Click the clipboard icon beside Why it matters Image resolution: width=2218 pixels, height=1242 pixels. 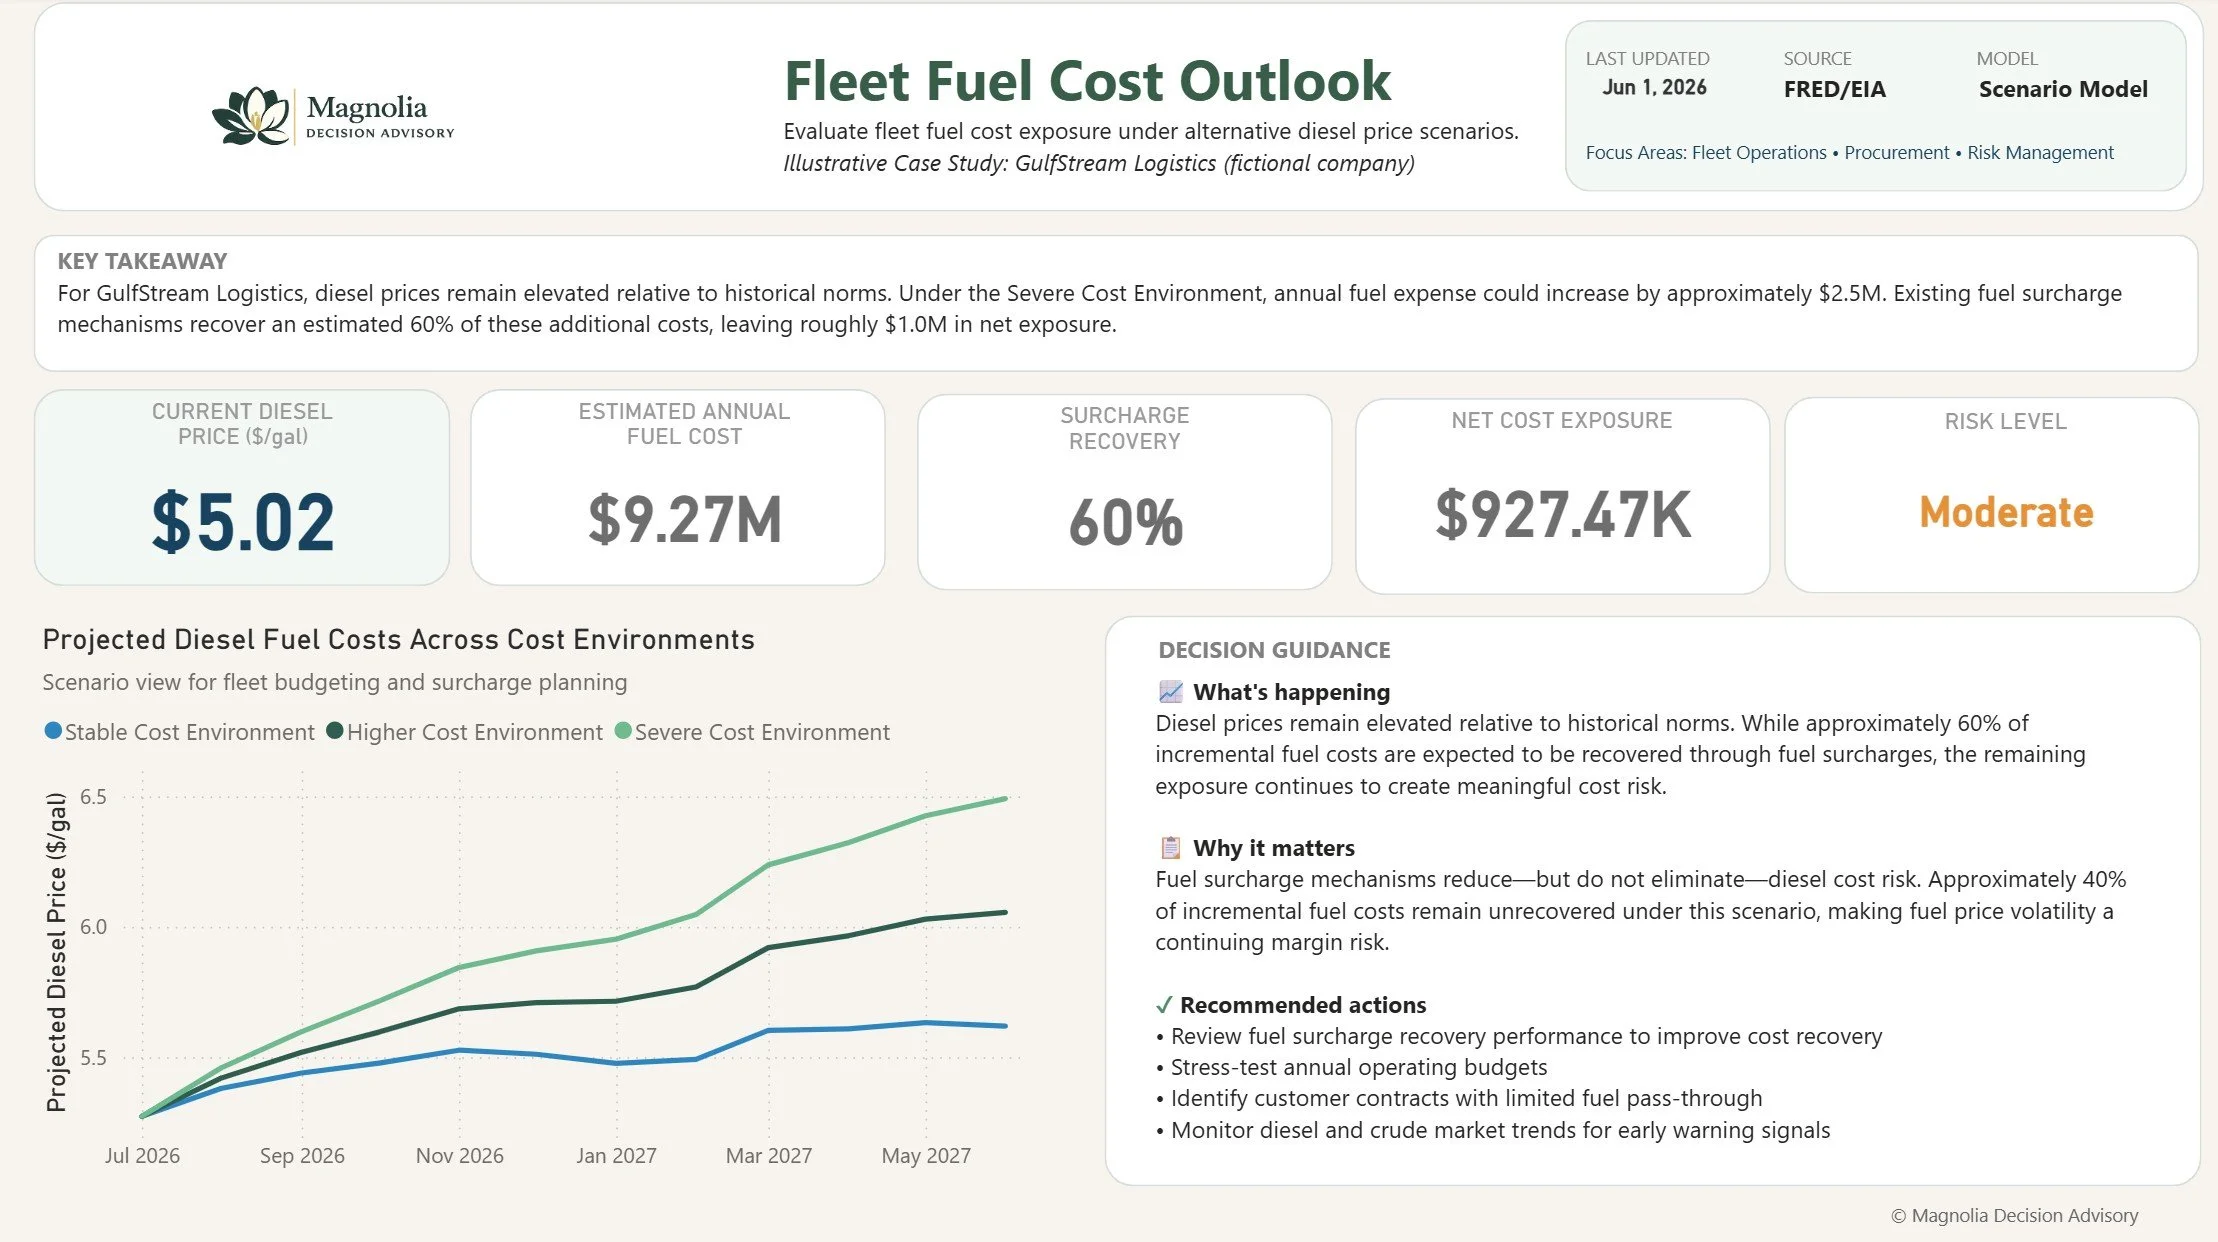point(1170,848)
